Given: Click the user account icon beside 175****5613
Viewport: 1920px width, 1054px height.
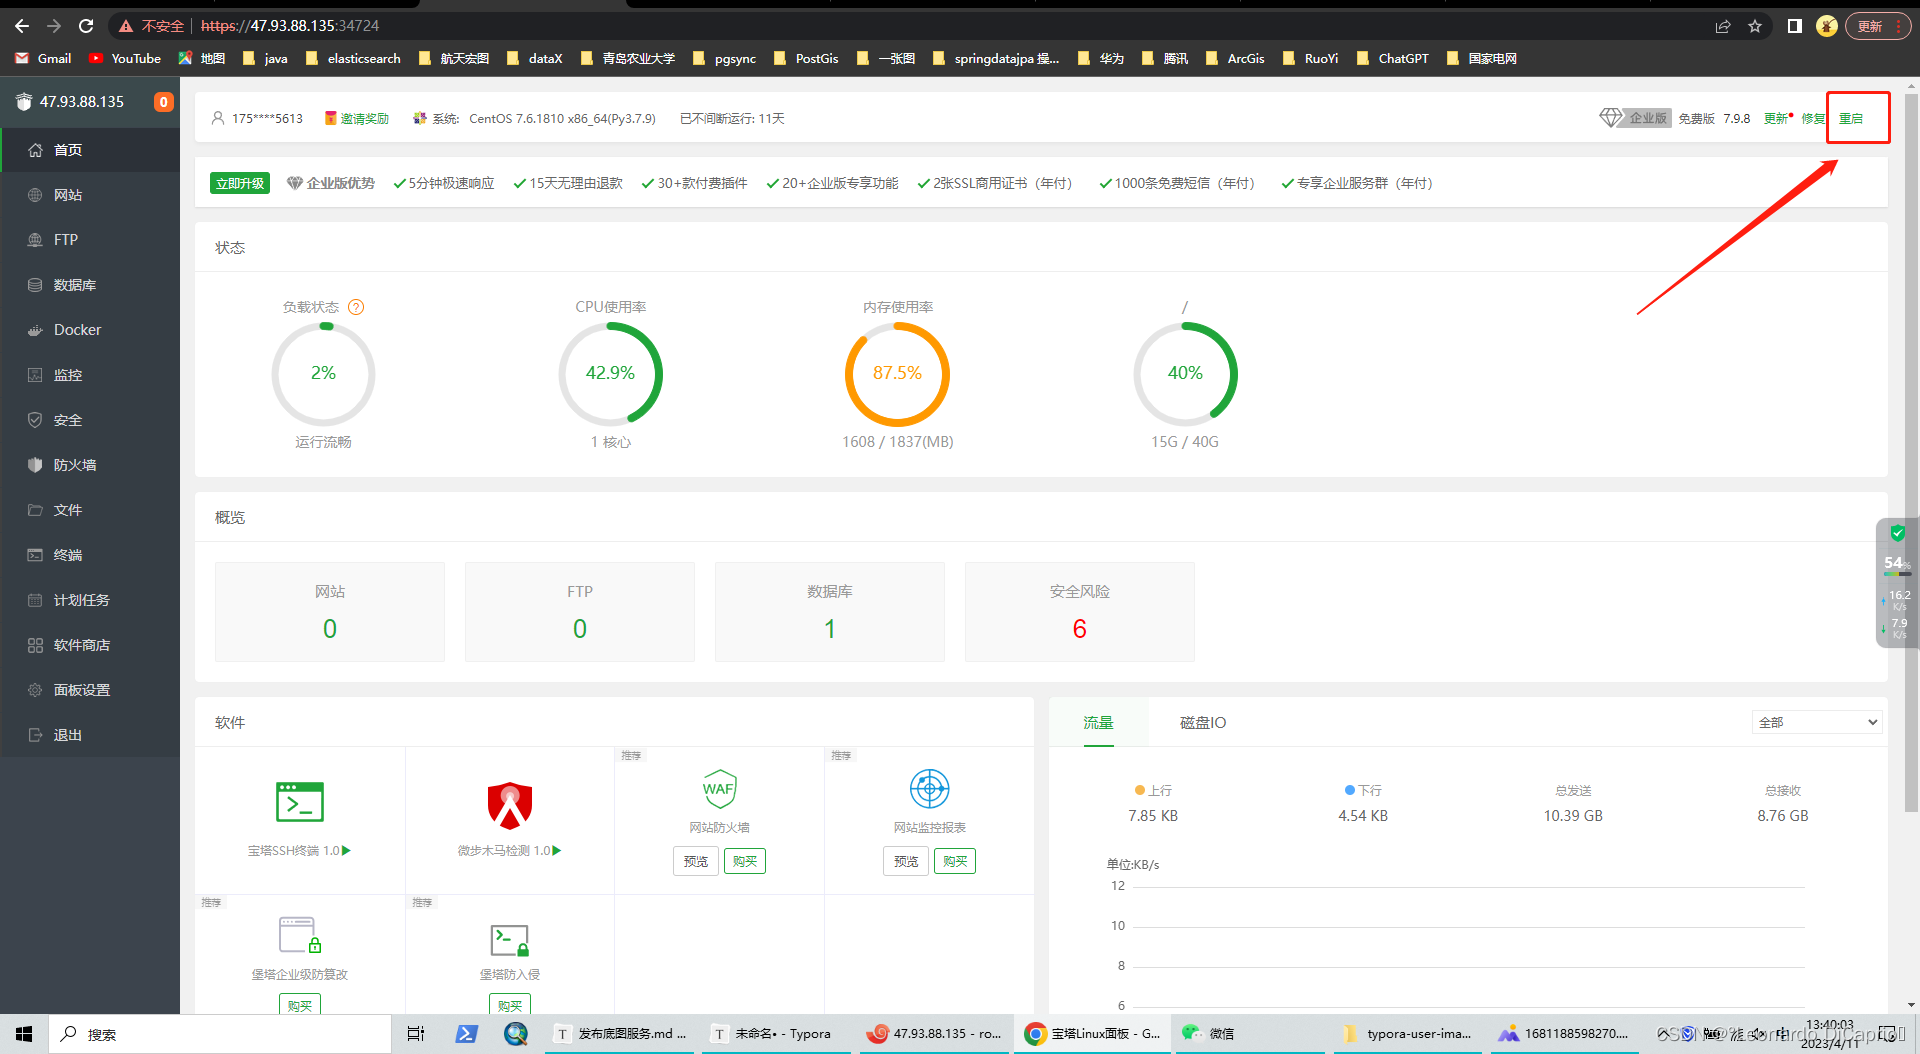Looking at the screenshot, I should pos(218,118).
